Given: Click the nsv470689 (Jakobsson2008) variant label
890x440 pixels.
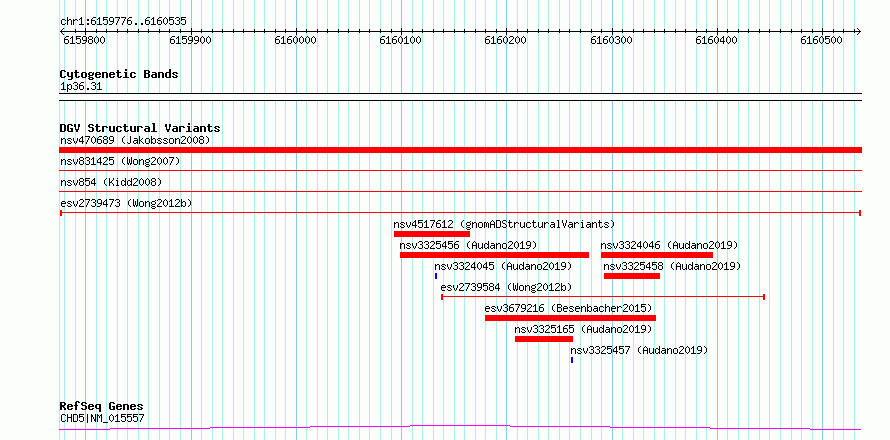Looking at the screenshot, I should pyautogui.click(x=135, y=140).
